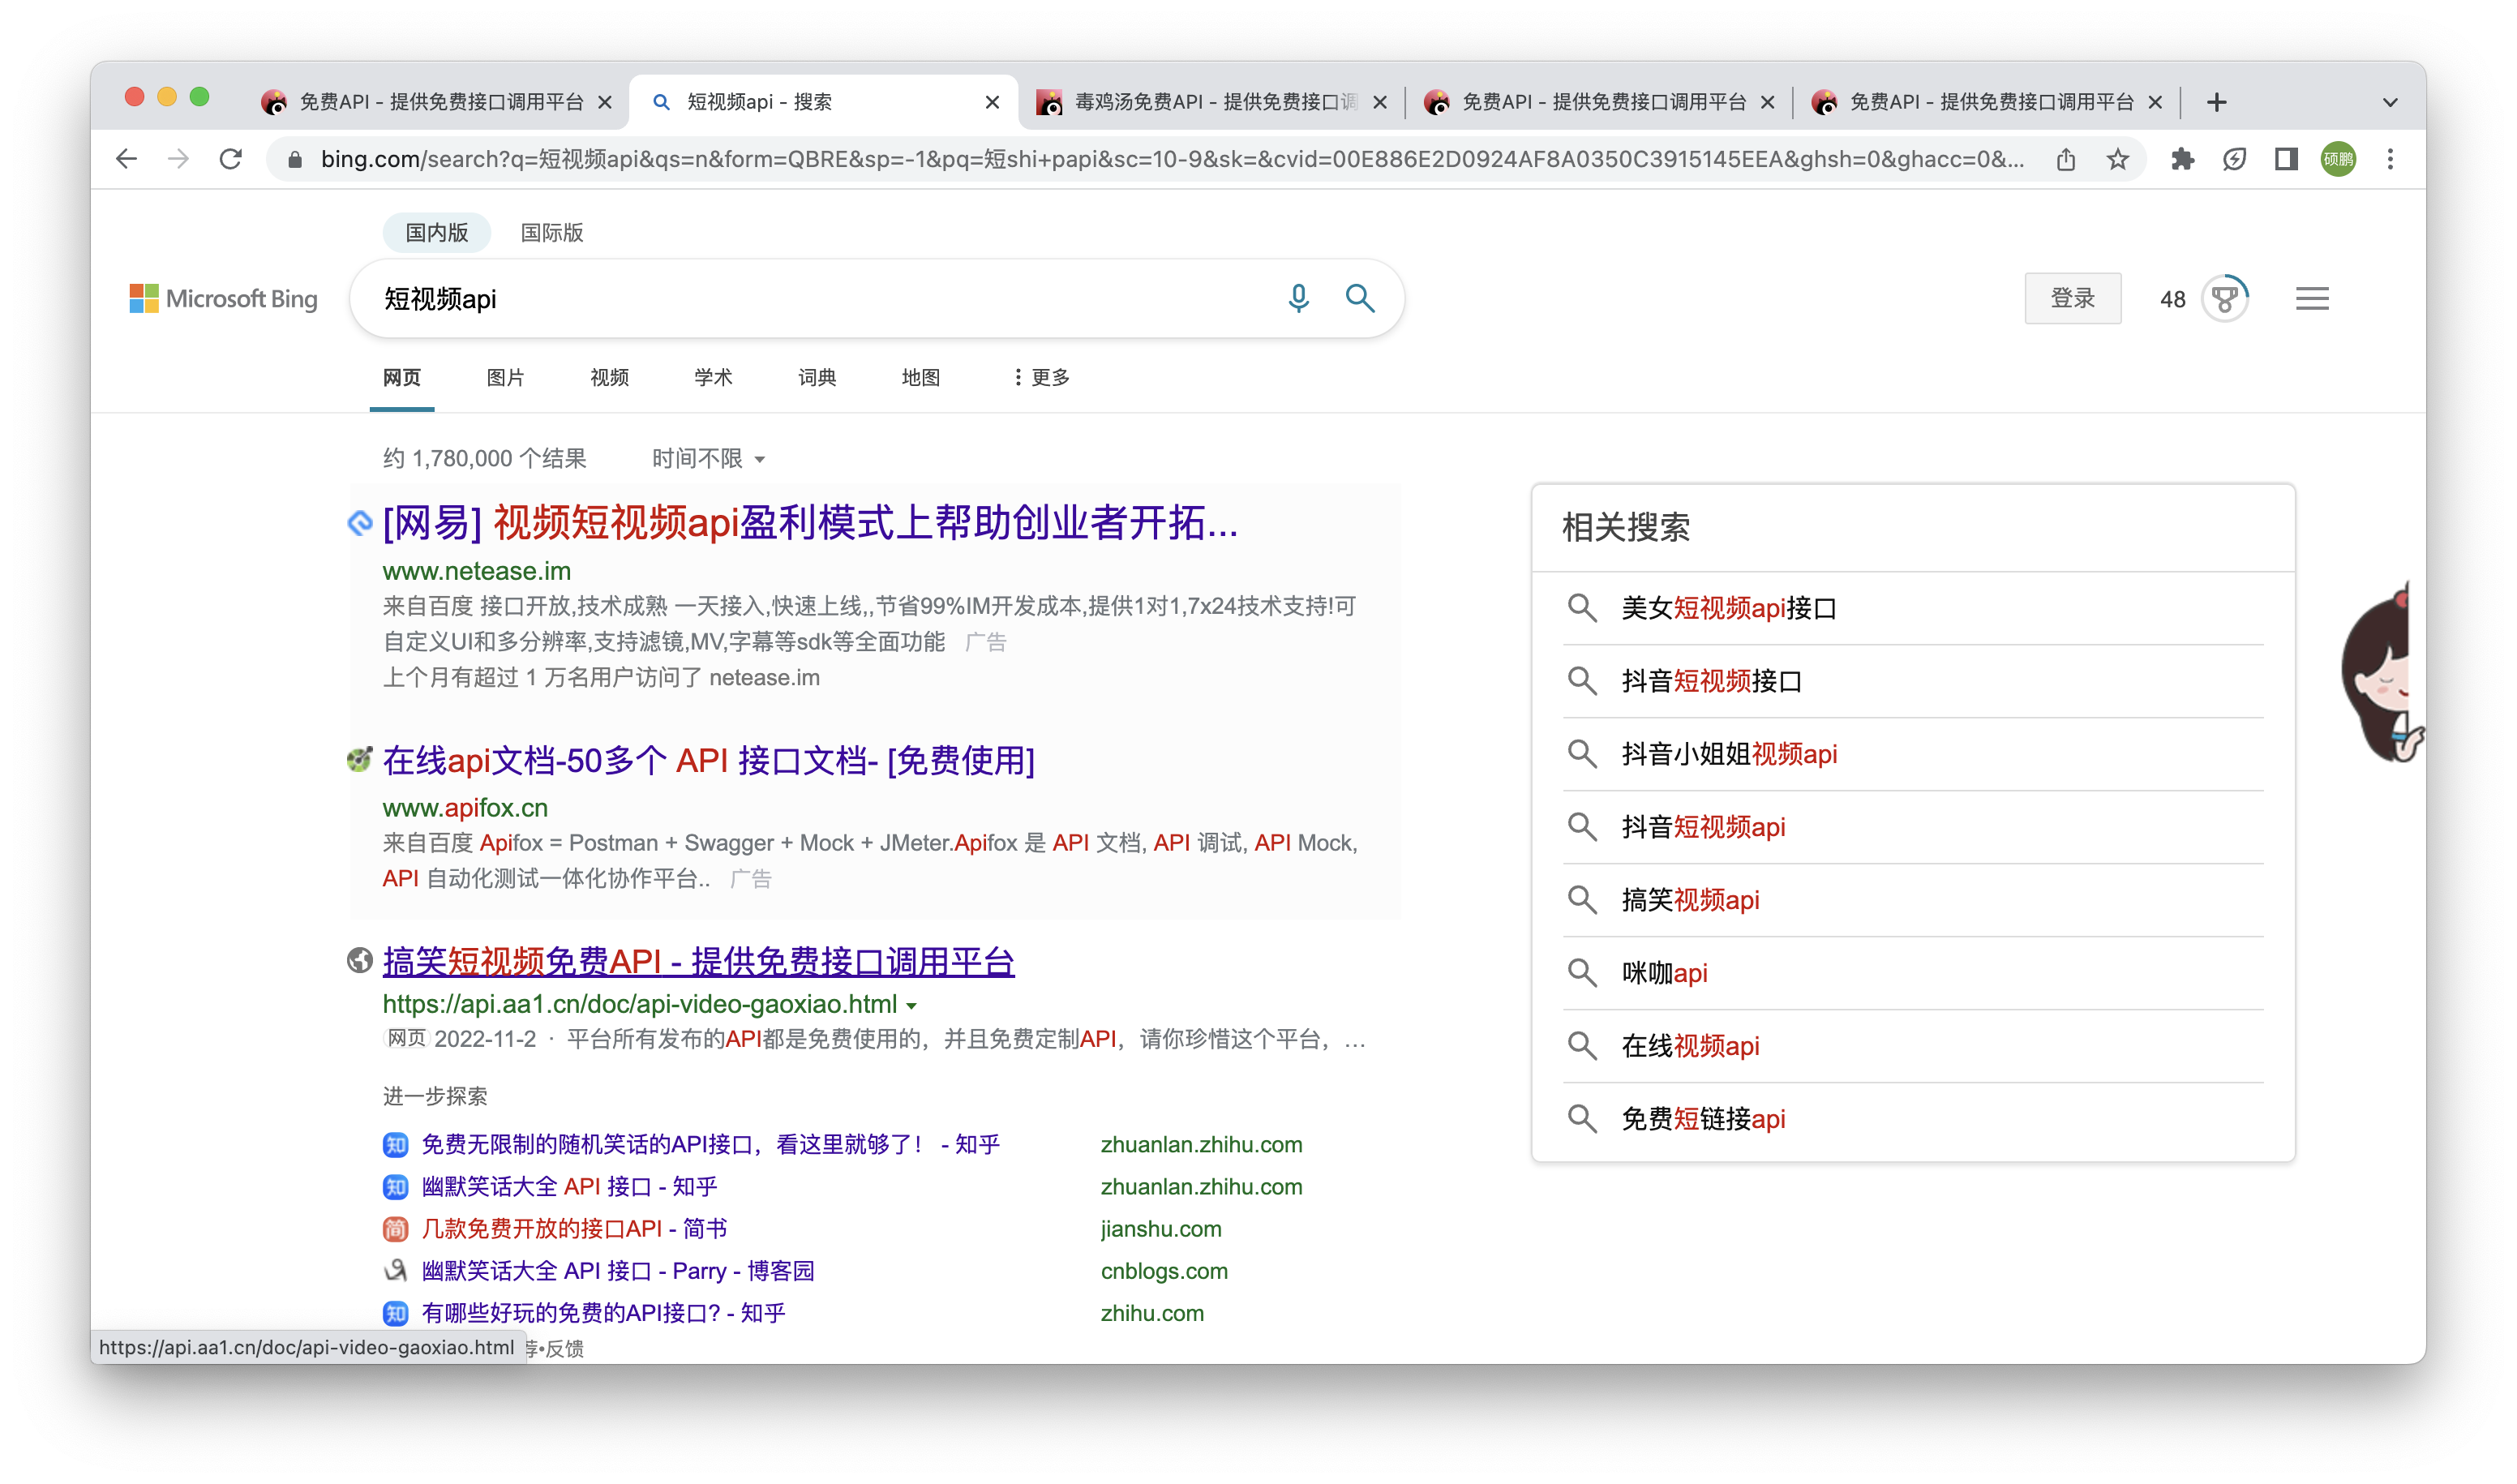Click the NetEase favicon beside 网易 result
Image resolution: width=2517 pixels, height=1484 pixels.
coord(360,522)
